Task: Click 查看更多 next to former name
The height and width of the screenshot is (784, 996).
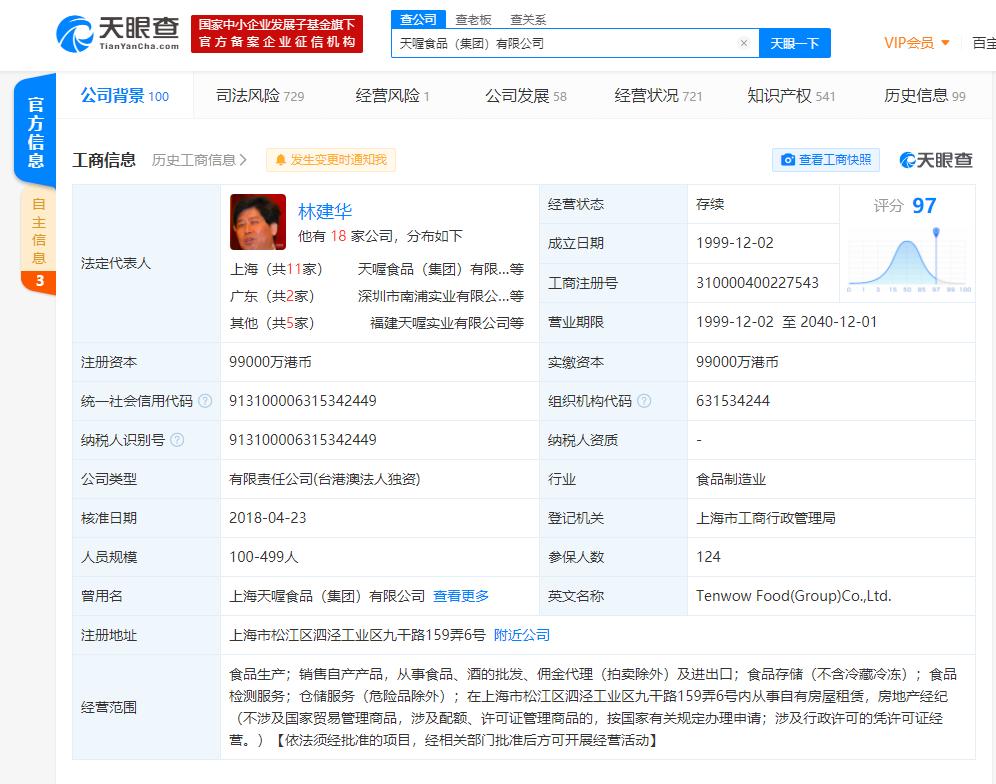Action: (x=461, y=596)
